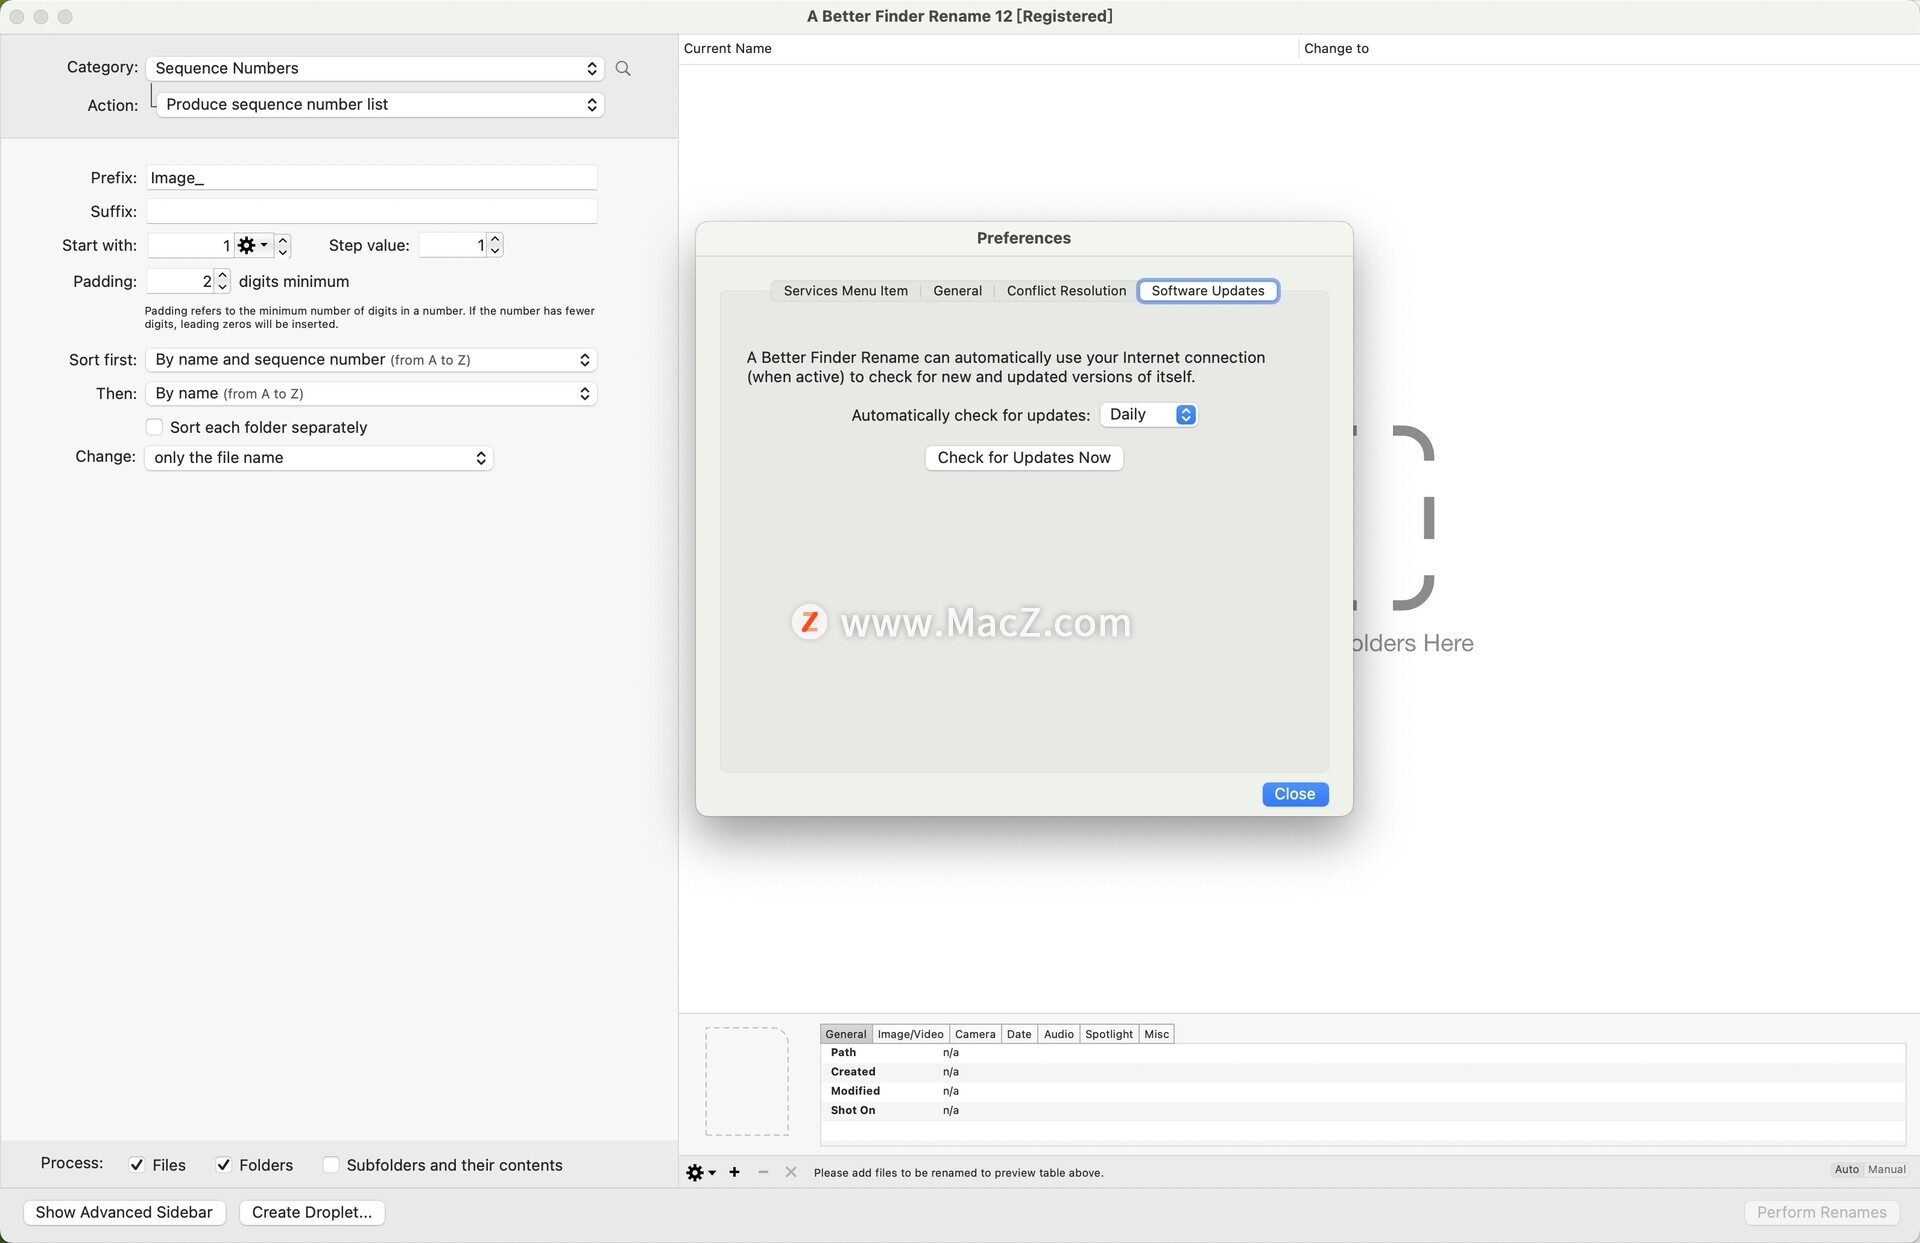Switch preview mode to Auto
This screenshot has width=1920, height=1243.
tap(1846, 1169)
